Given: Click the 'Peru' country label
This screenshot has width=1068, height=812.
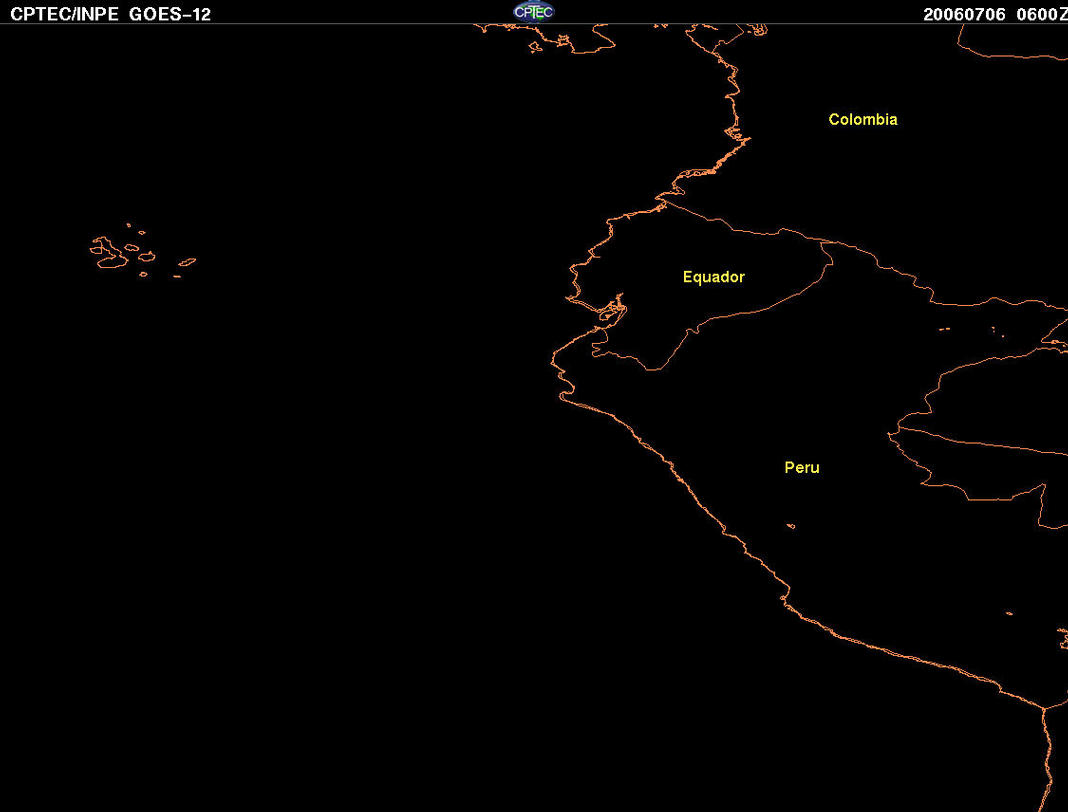Looking at the screenshot, I should pyautogui.click(x=802, y=467).
